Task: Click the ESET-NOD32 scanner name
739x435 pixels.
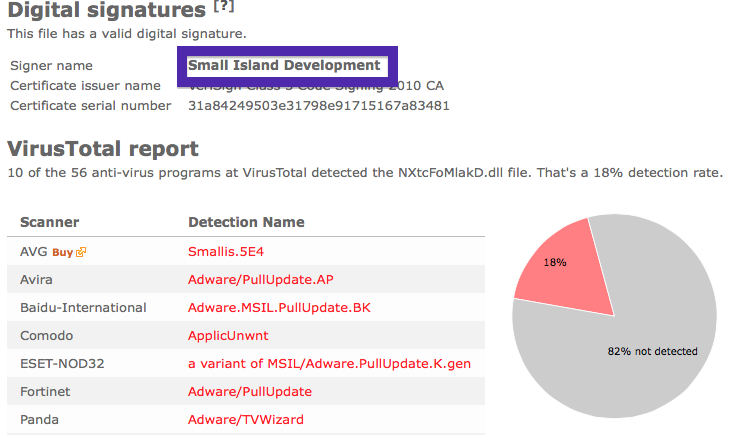Action: (x=62, y=364)
